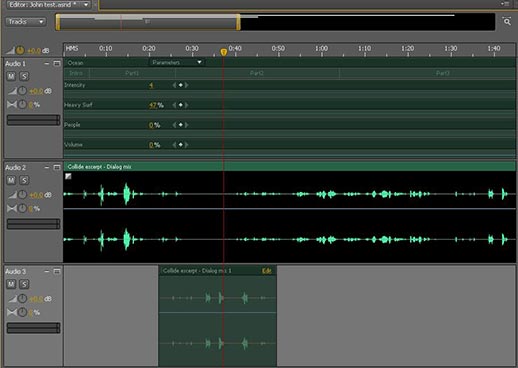Click fade handle icon on Audio 2 clip
This screenshot has height=368, width=518.
tap(68, 176)
